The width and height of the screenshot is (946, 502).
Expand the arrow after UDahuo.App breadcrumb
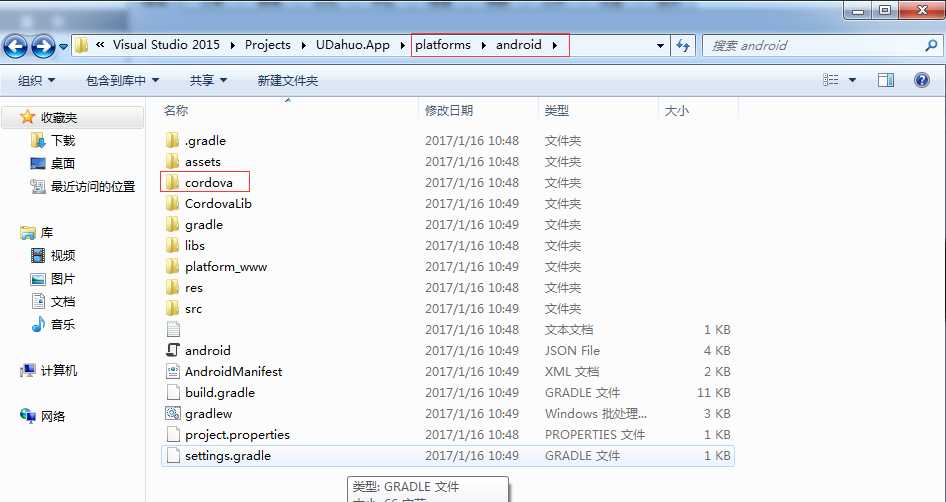402,45
